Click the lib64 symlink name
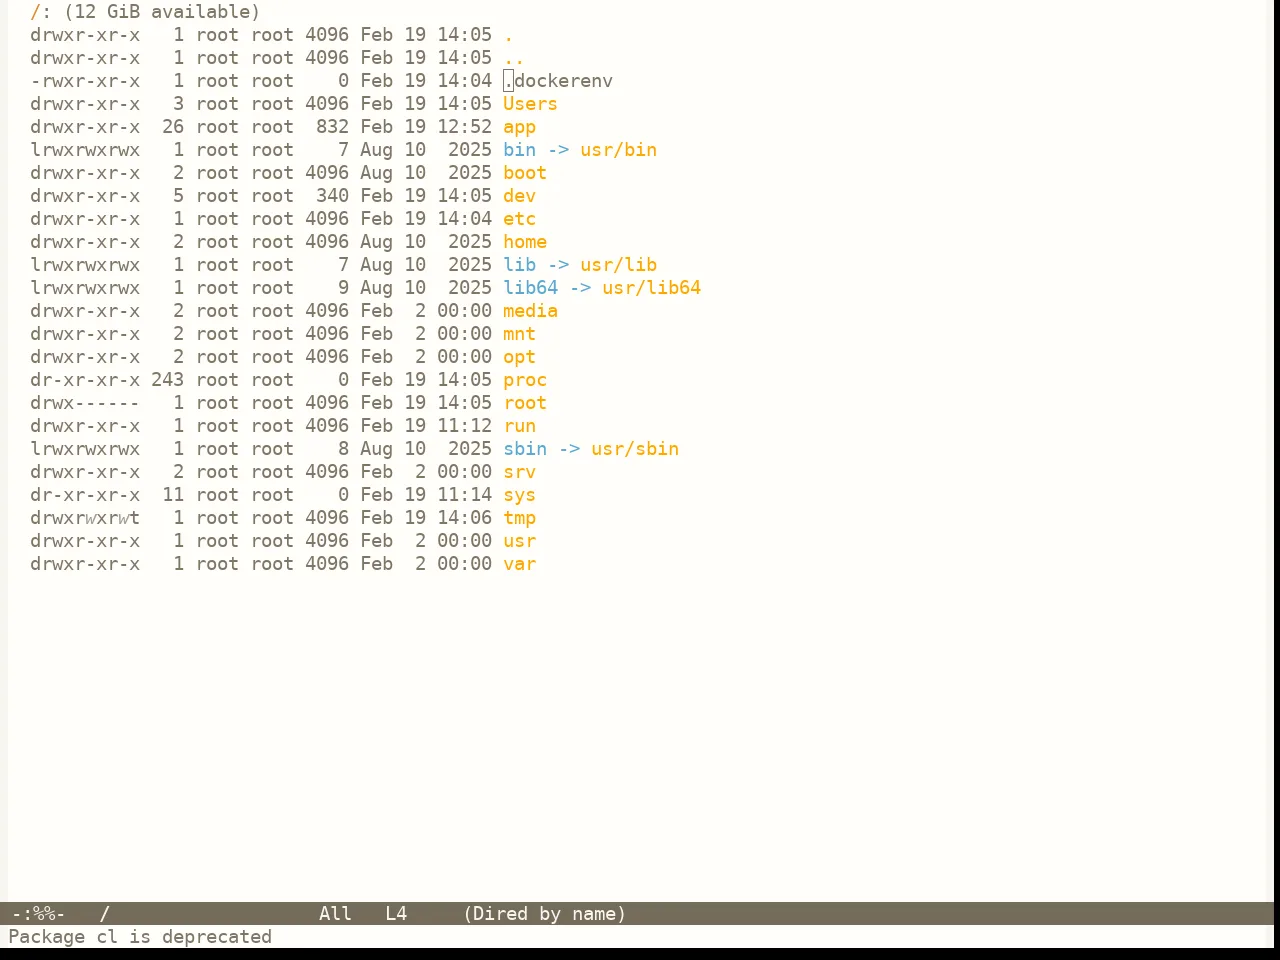This screenshot has width=1280, height=960. [x=530, y=288]
